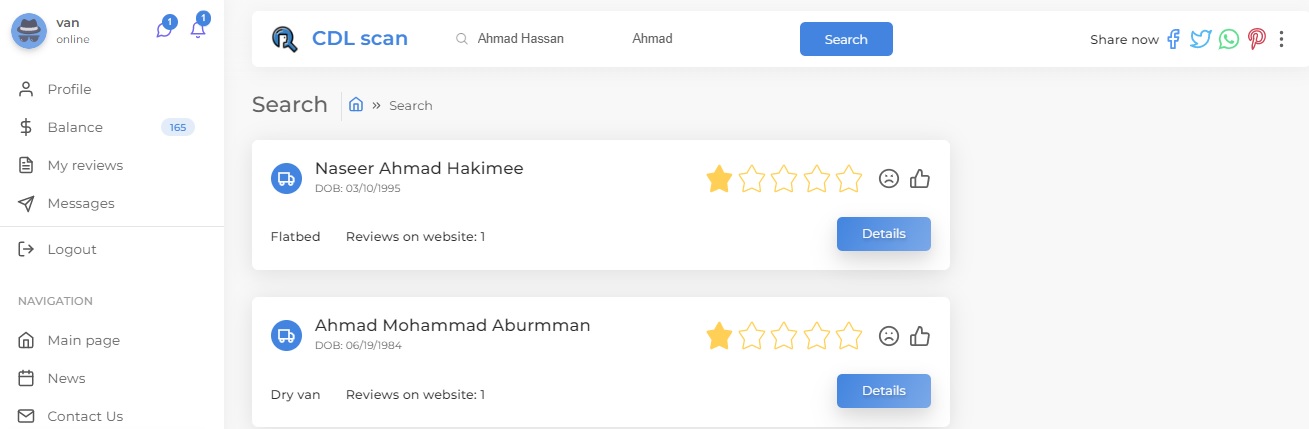This screenshot has height=429, width=1309.
Task: Share on Pinterest icon
Action: (1256, 39)
